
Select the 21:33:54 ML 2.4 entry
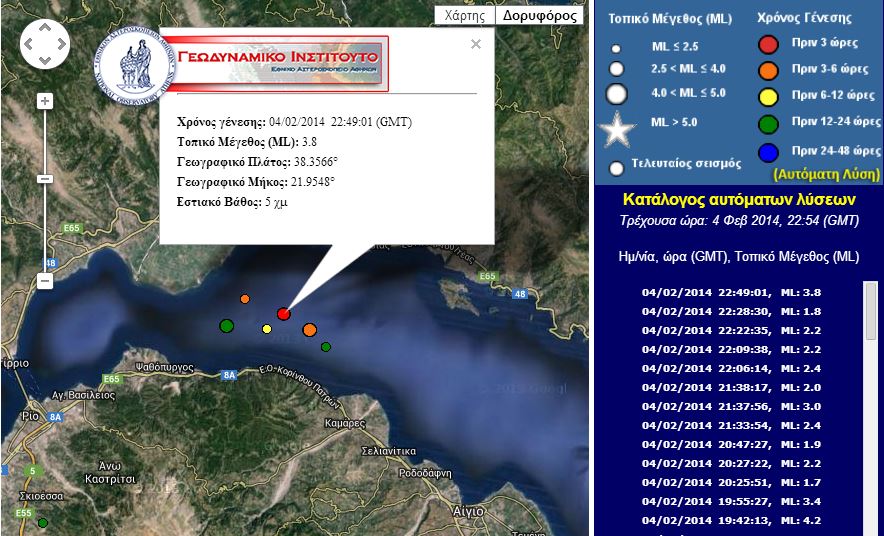[731, 426]
